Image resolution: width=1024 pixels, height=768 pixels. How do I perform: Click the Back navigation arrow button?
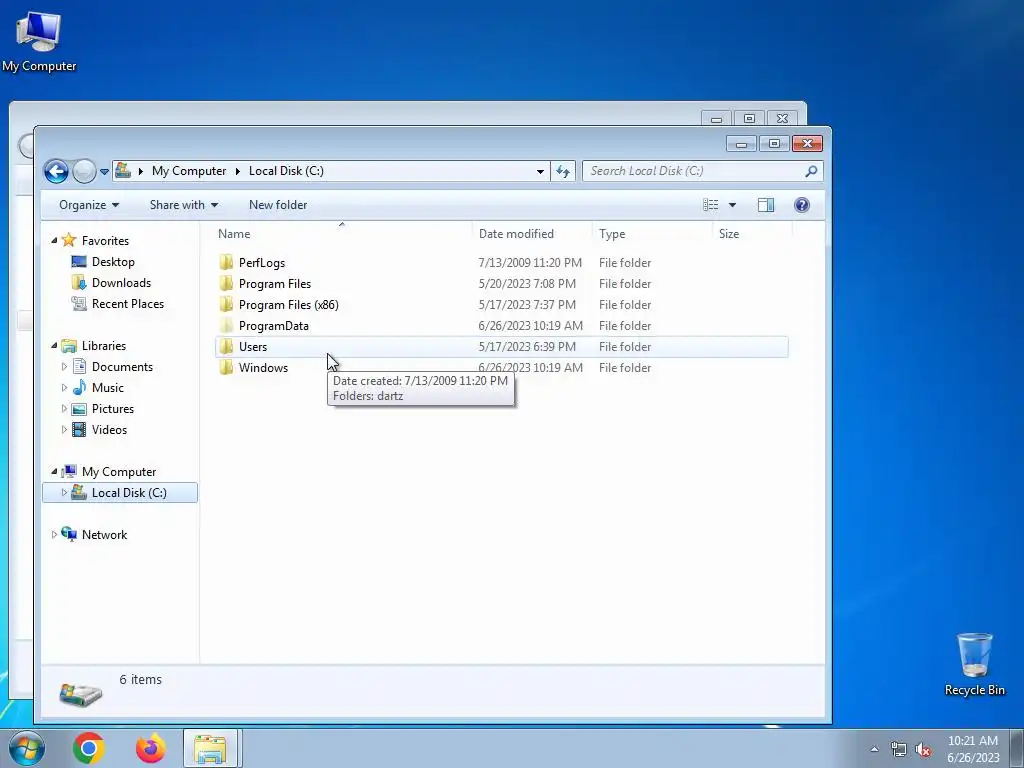(x=56, y=172)
